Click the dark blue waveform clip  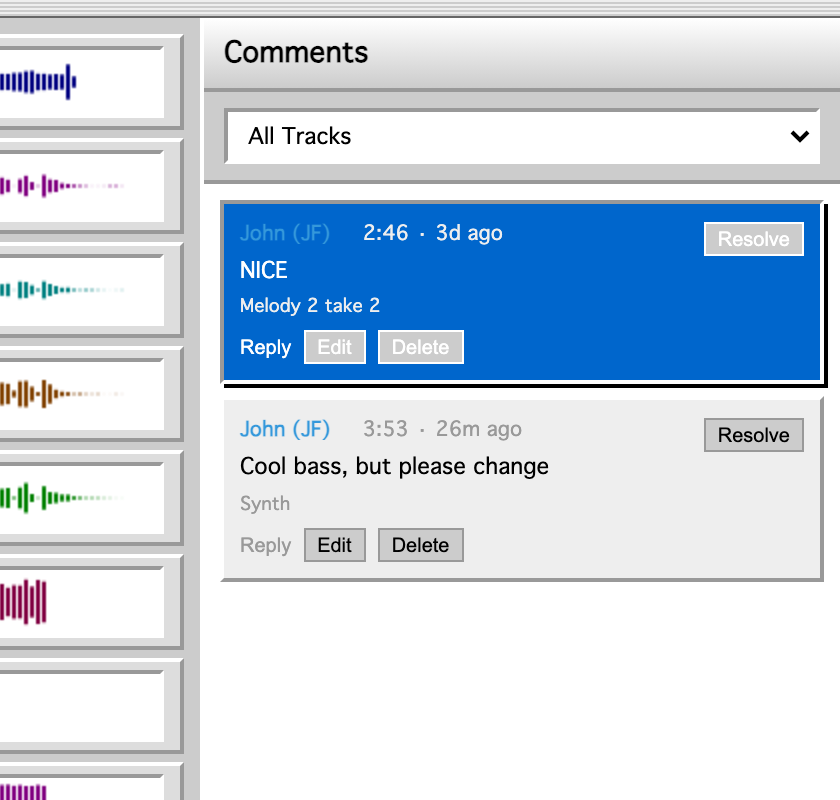tap(40, 80)
